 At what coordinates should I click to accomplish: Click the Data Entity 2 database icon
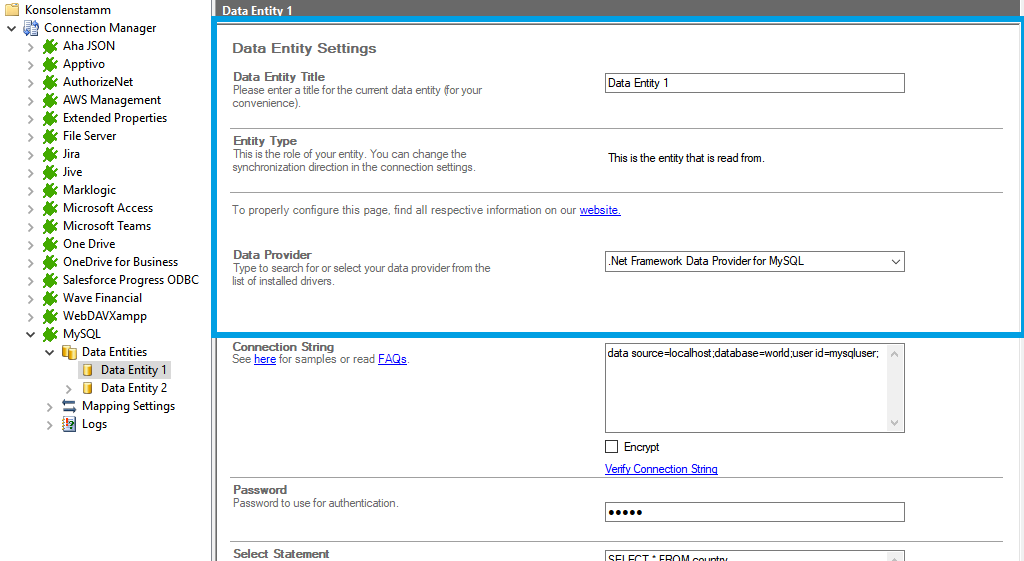click(x=88, y=388)
